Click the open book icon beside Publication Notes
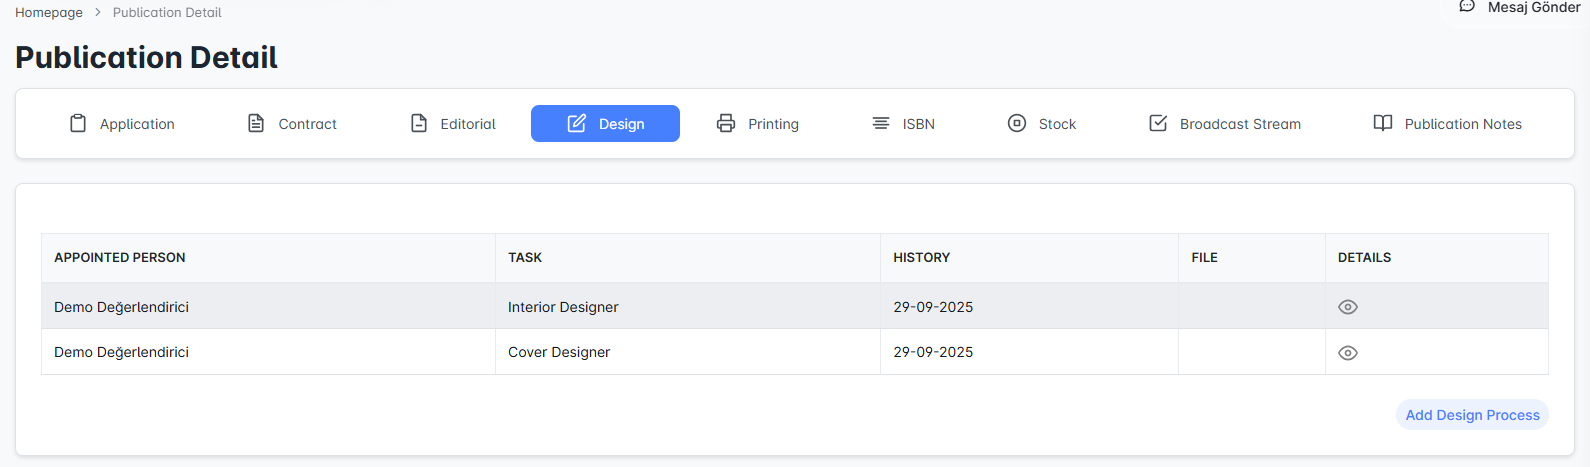Image resolution: width=1590 pixels, height=467 pixels. click(1383, 123)
